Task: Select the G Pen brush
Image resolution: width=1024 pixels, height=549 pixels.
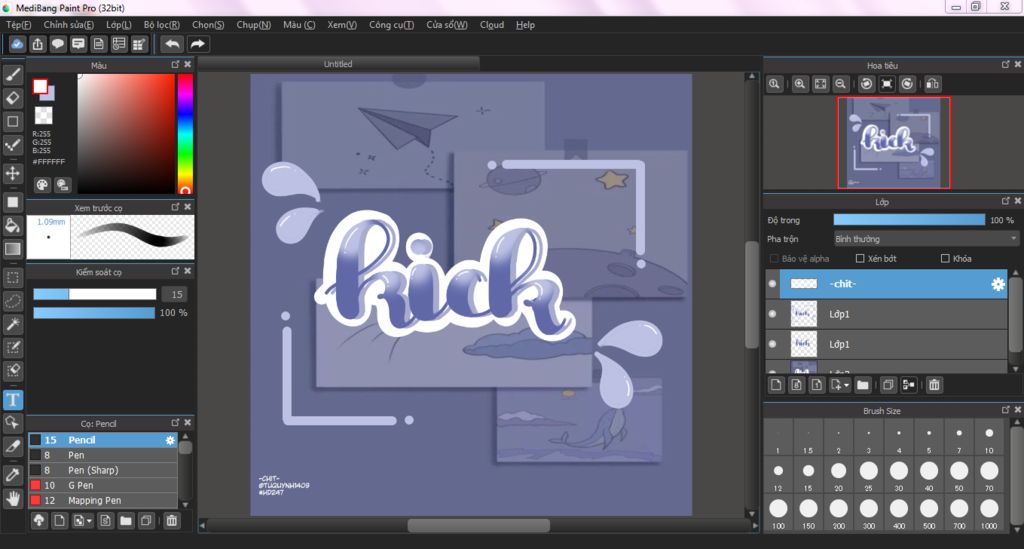Action: click(x=103, y=485)
